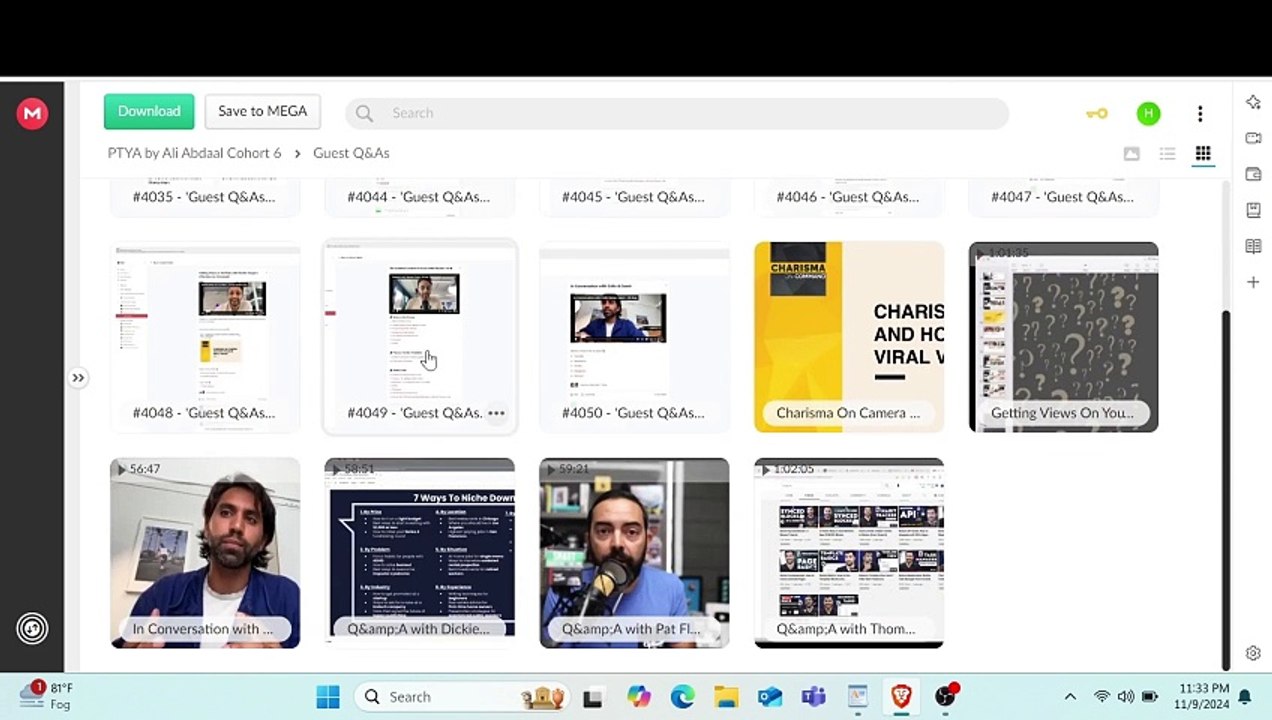Open the PTYA by Ali Abdaal Cohort 6 breadcrumb
The height and width of the screenshot is (720, 1272).
point(195,153)
